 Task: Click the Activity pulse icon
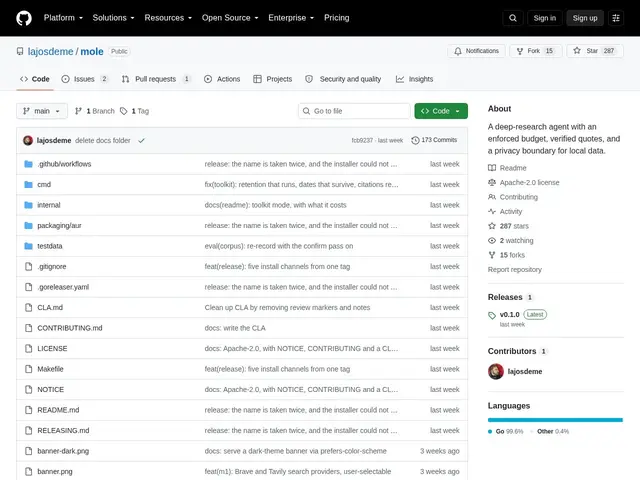[492, 211]
